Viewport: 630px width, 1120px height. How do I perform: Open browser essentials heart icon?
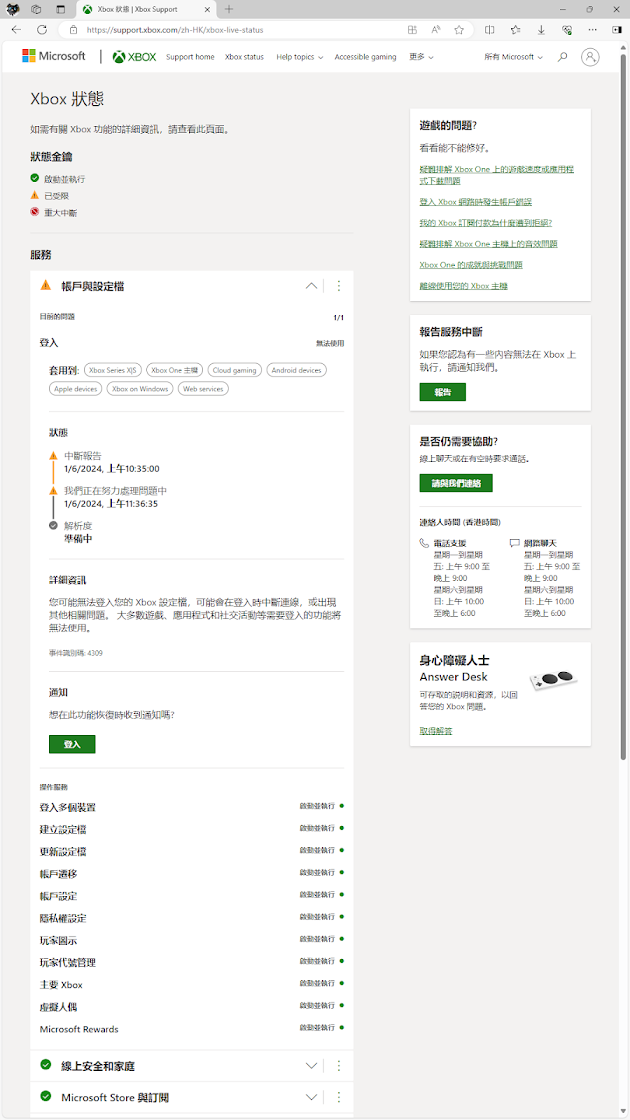567,30
